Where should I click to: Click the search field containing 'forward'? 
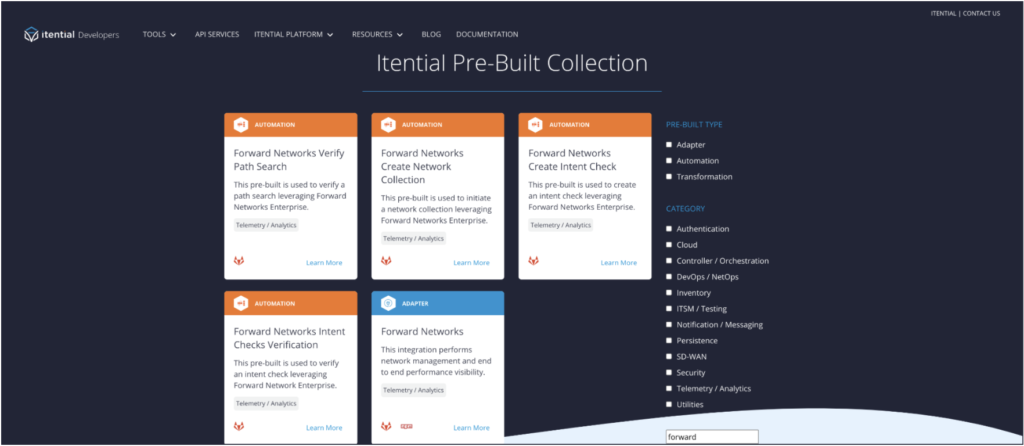pos(711,437)
